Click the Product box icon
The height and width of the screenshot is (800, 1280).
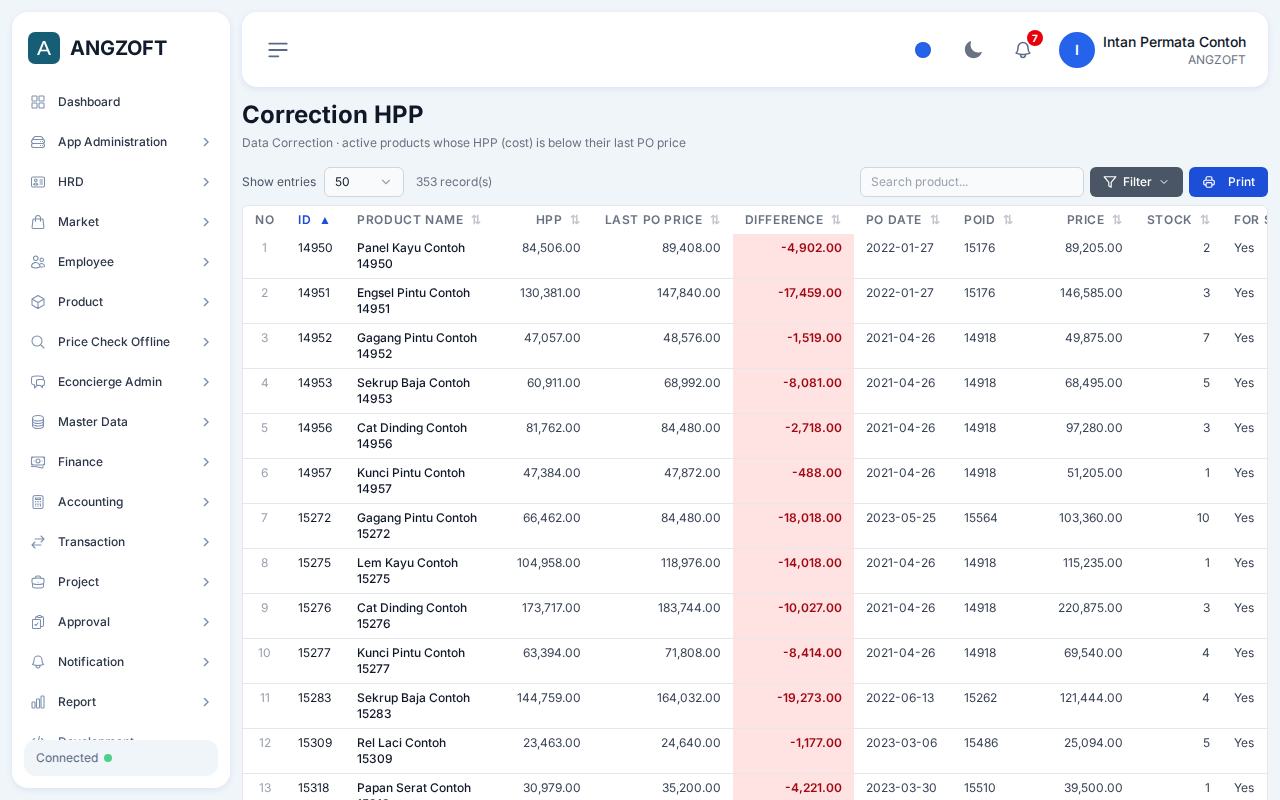point(38,302)
